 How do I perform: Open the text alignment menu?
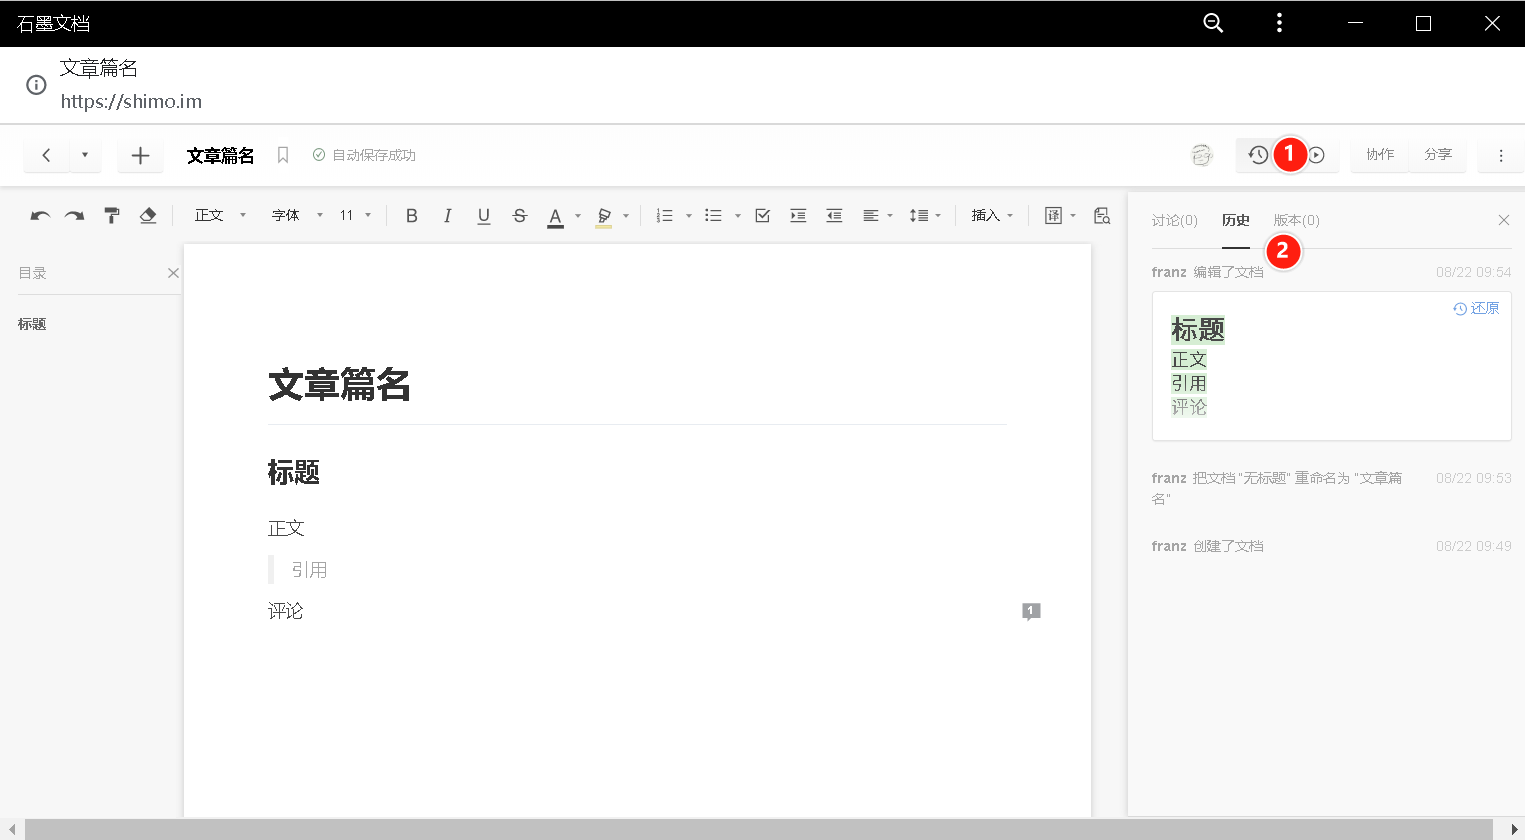(877, 215)
